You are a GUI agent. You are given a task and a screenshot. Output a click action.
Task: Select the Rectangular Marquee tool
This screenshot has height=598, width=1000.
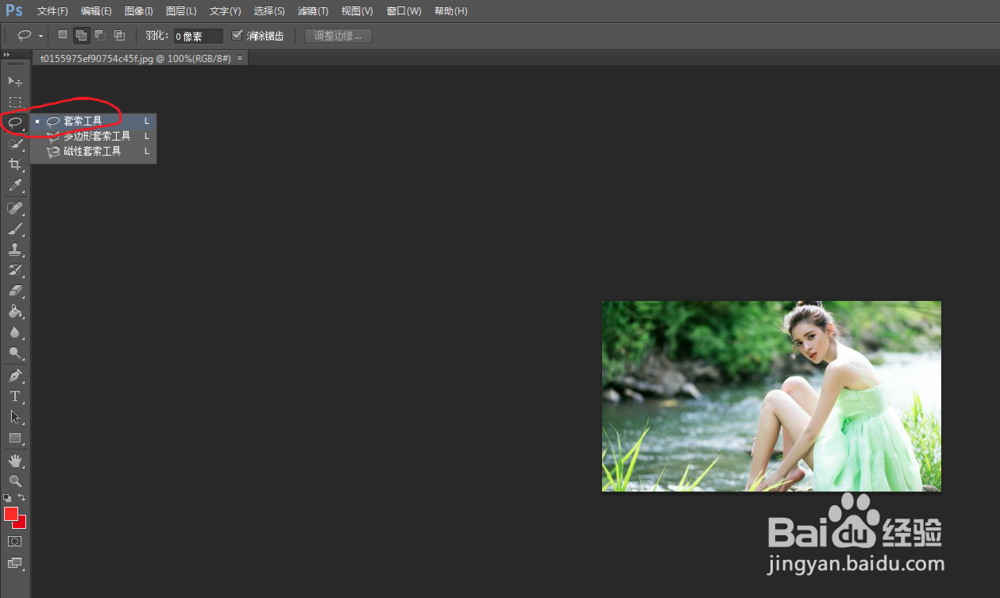coord(15,102)
